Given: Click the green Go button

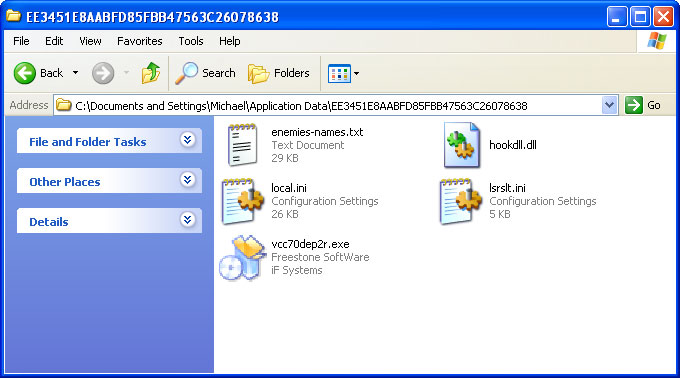Looking at the screenshot, I should coord(643,105).
